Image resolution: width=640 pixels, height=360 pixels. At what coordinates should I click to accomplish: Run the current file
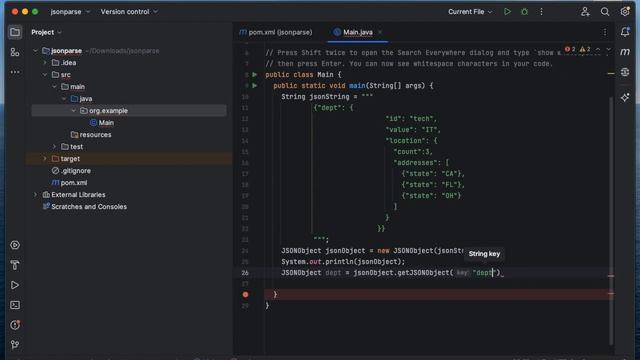click(507, 12)
